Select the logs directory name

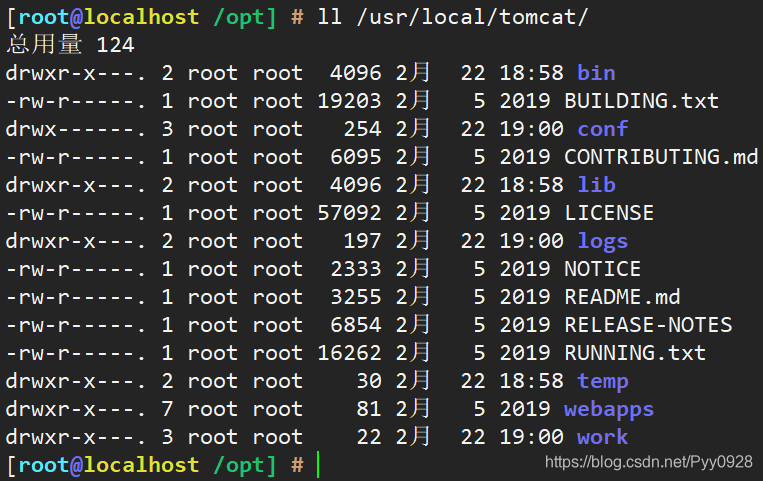[x=602, y=241]
